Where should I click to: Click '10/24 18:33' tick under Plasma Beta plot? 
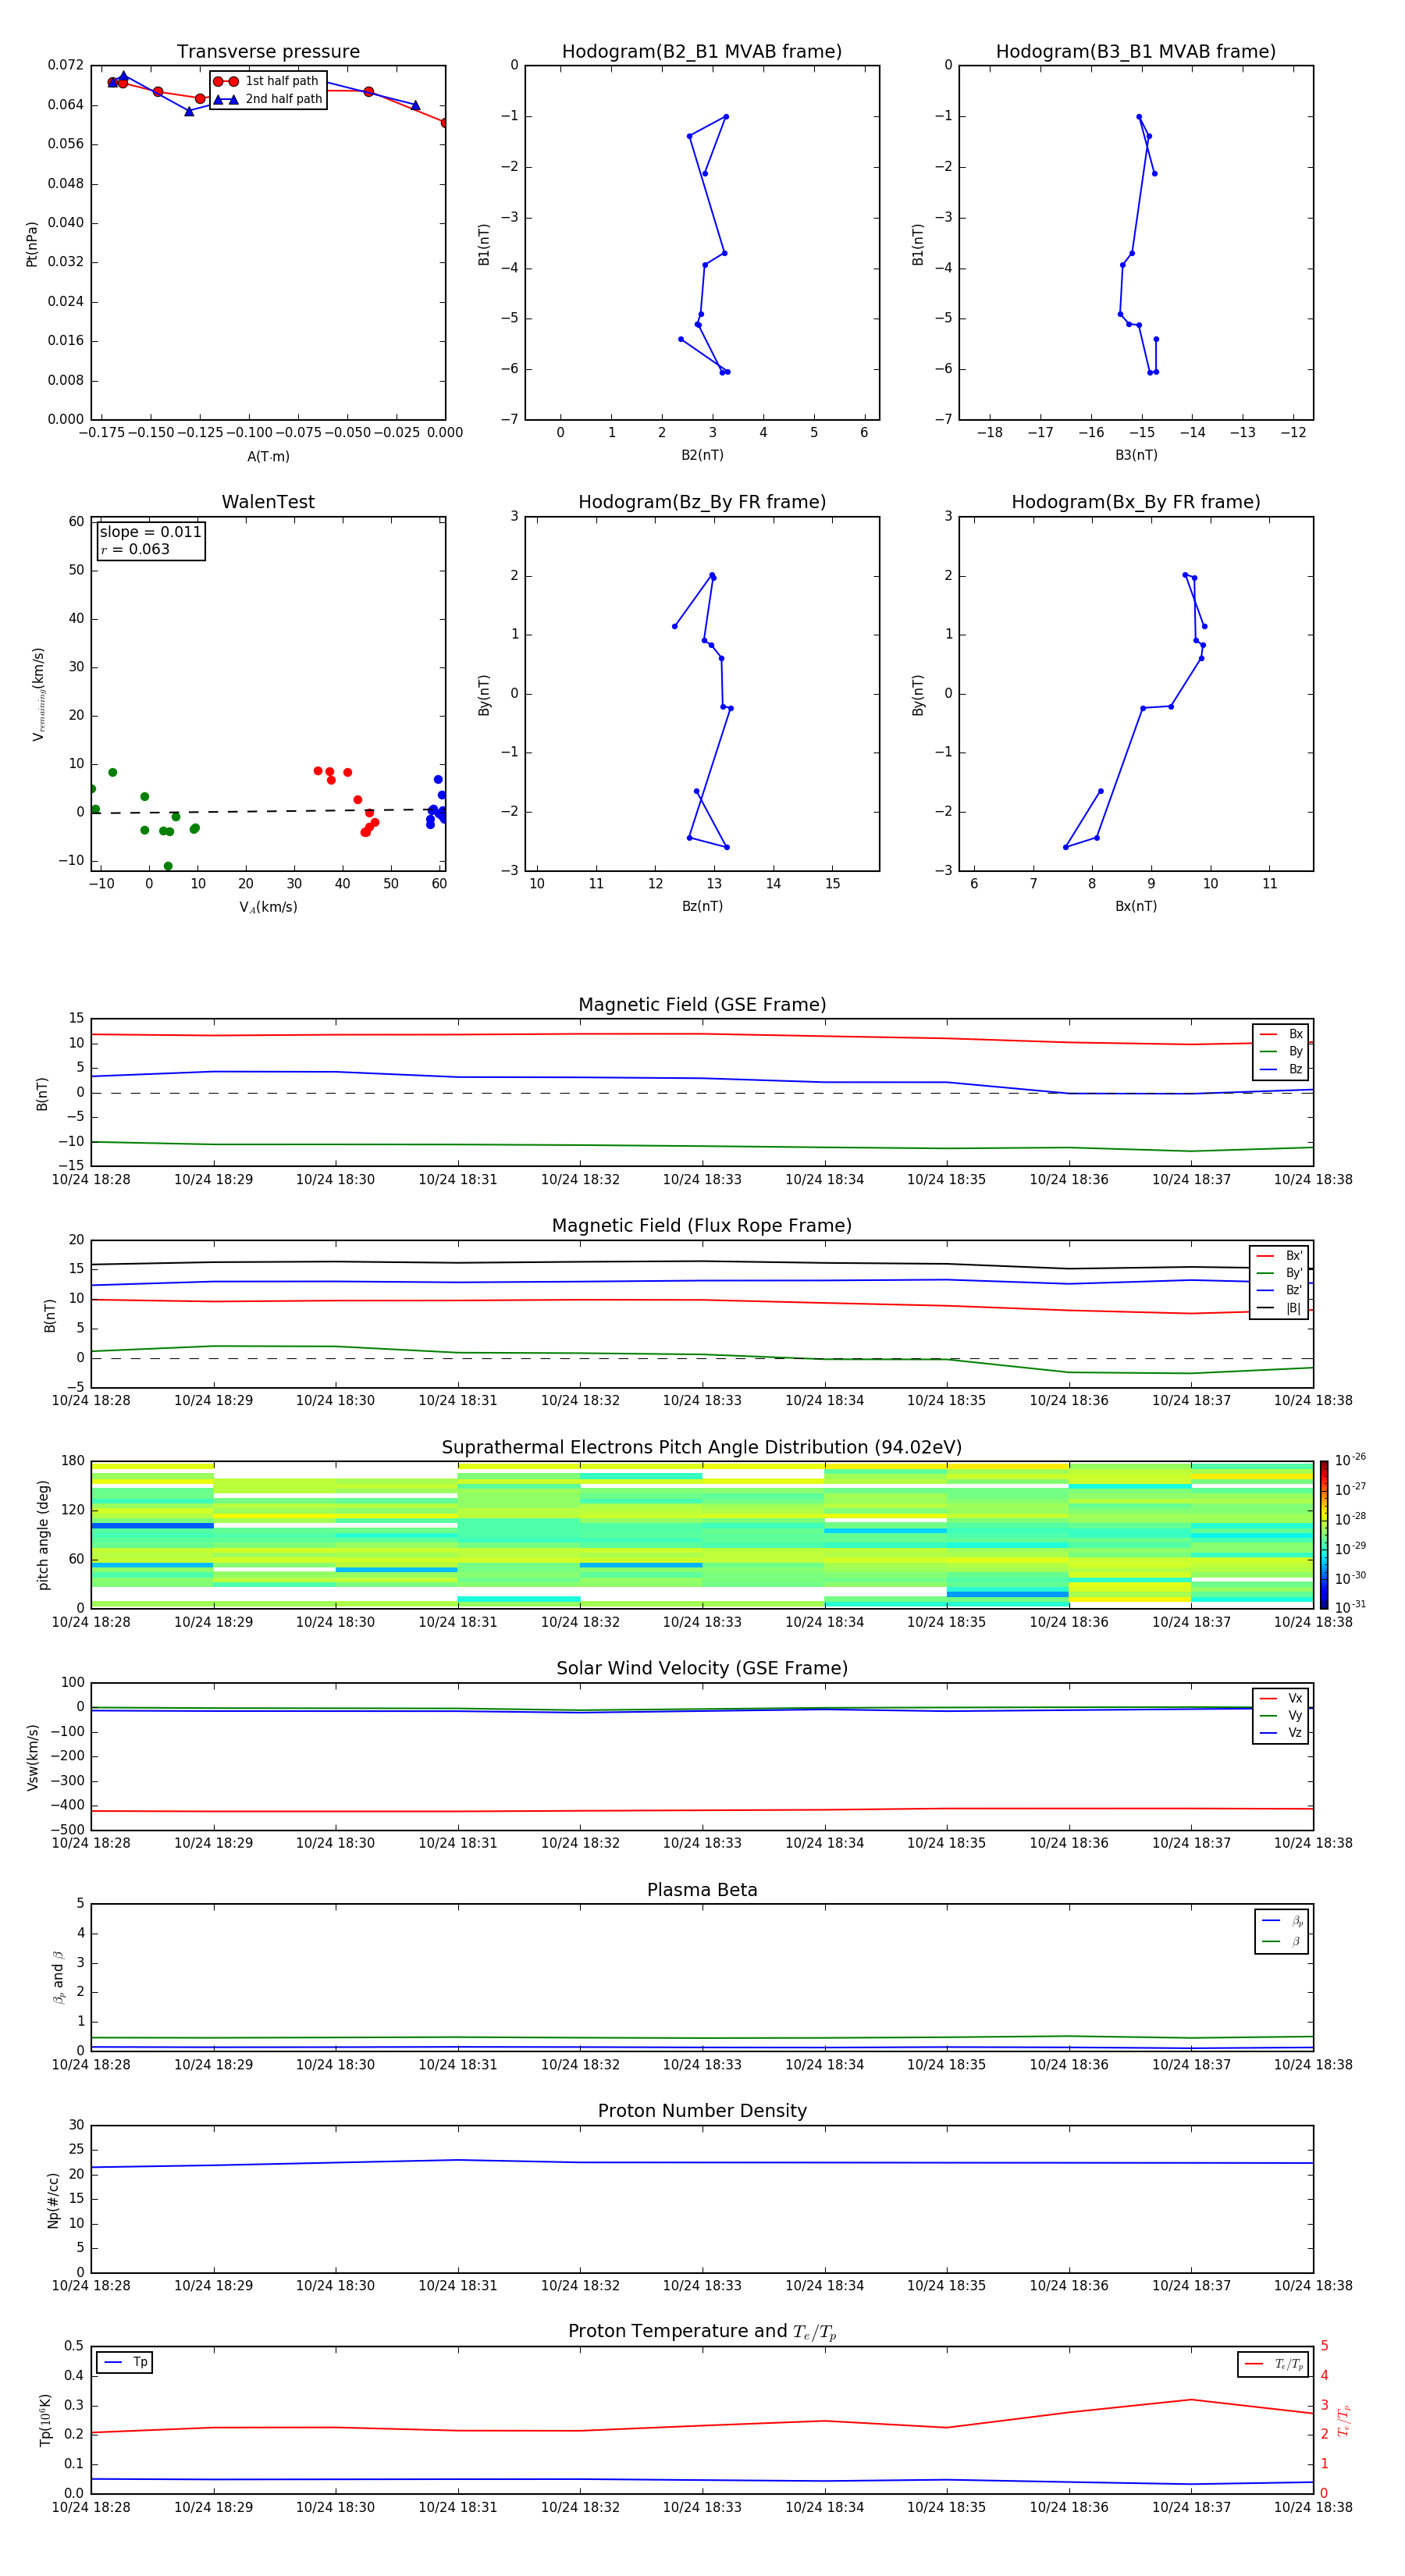(702, 2065)
